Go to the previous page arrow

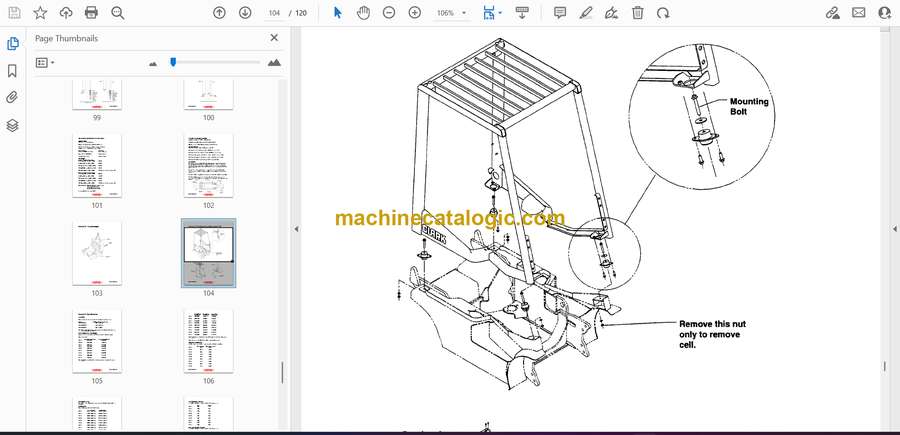(x=220, y=13)
